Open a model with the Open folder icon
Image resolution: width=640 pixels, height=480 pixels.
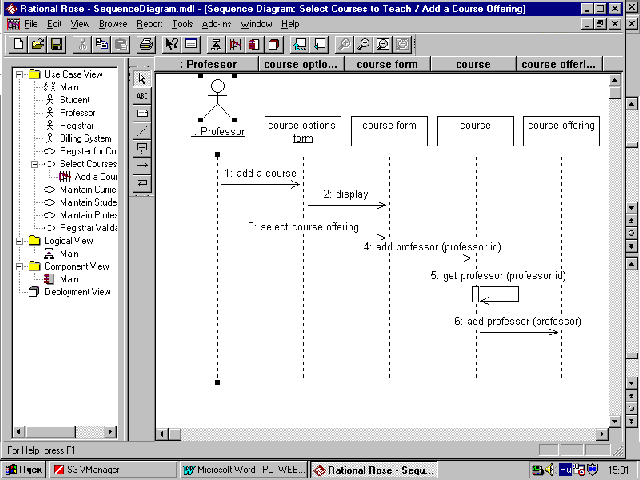pos(37,44)
